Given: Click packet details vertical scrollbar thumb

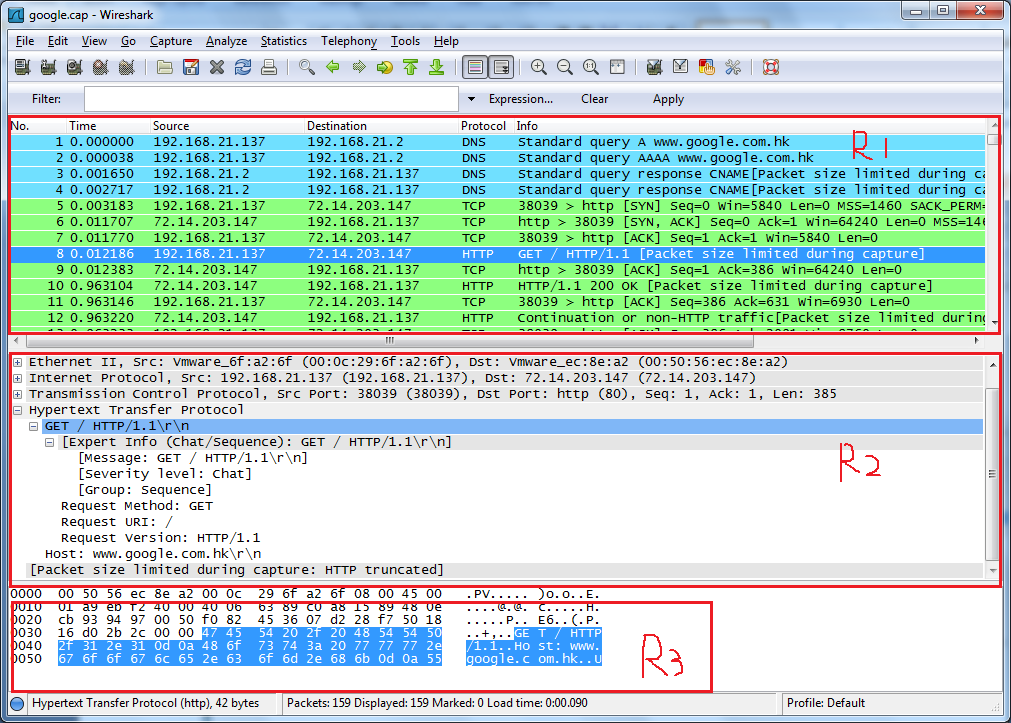Looking at the screenshot, I should (x=992, y=474).
